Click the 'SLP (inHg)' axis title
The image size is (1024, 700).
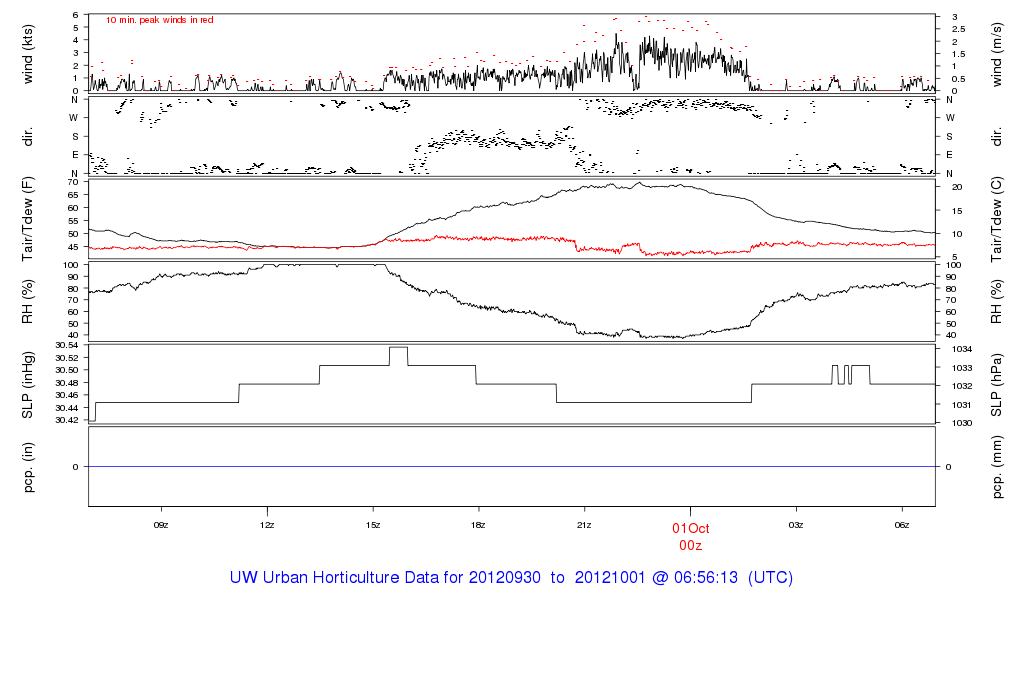27,385
